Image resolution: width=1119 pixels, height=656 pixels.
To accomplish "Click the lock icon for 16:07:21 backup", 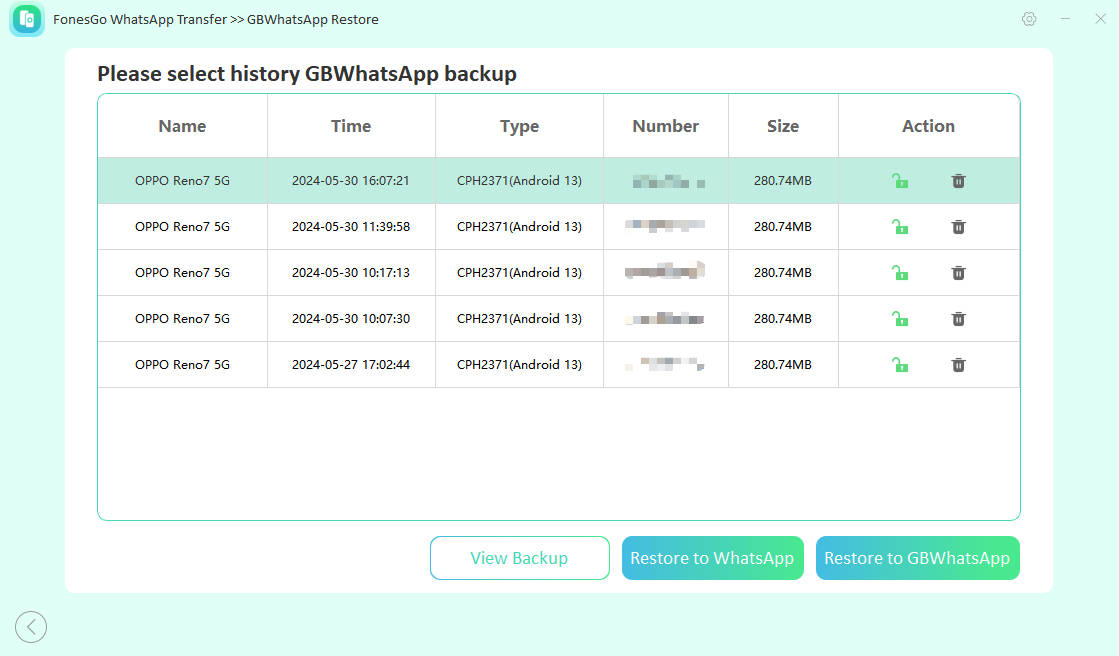I will [x=900, y=181].
